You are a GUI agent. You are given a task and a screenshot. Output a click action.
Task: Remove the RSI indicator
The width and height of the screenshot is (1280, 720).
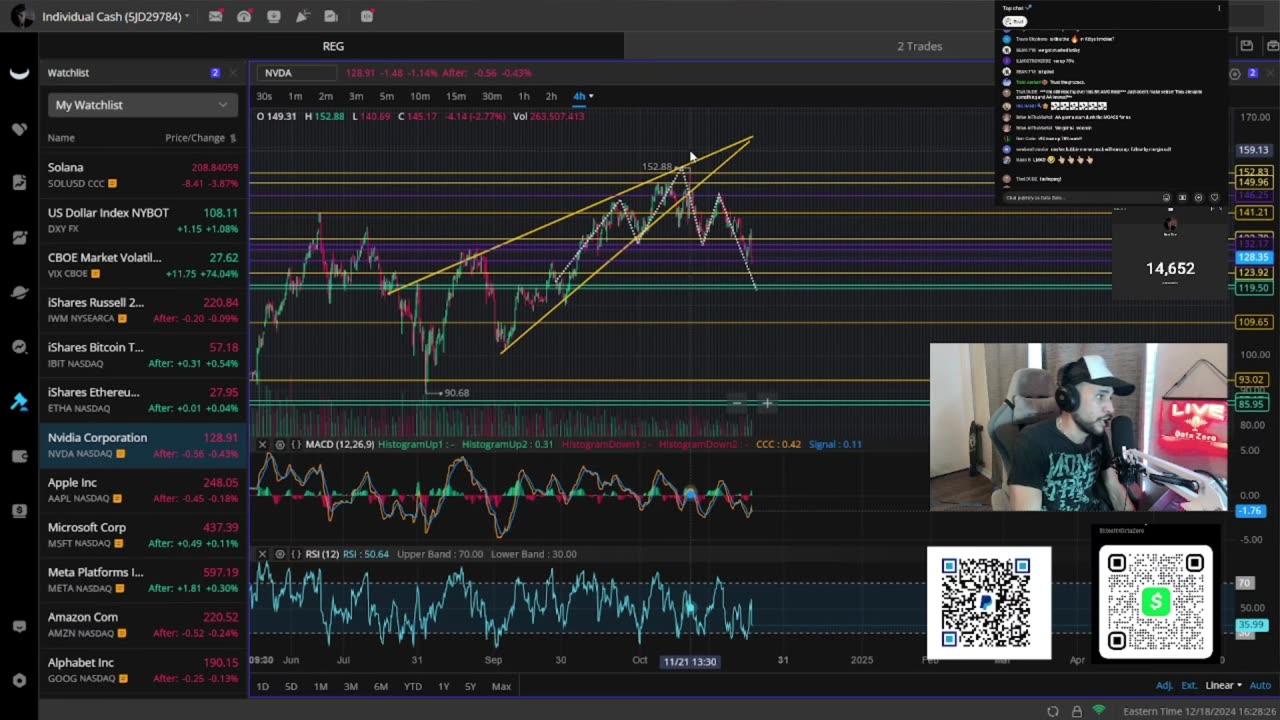[x=262, y=554]
